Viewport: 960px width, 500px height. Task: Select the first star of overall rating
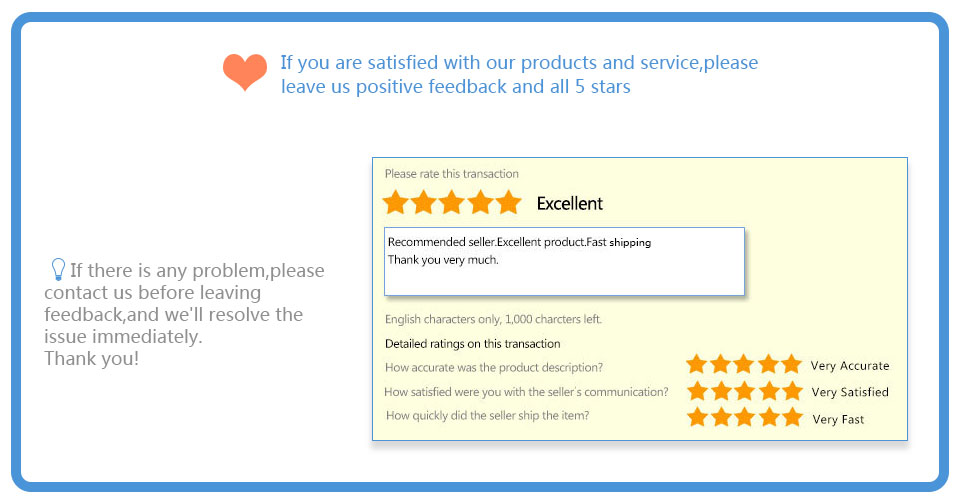(x=395, y=203)
